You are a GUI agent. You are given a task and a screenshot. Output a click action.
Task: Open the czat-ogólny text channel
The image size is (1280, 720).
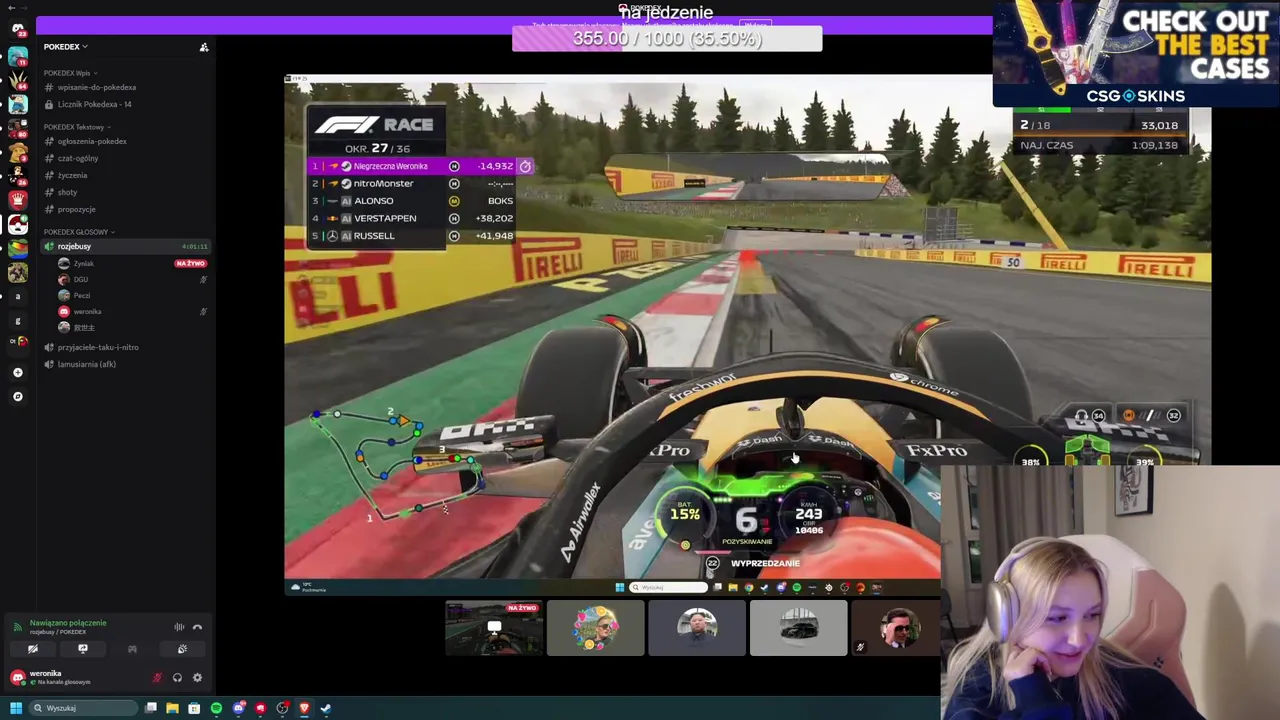pos(126,158)
